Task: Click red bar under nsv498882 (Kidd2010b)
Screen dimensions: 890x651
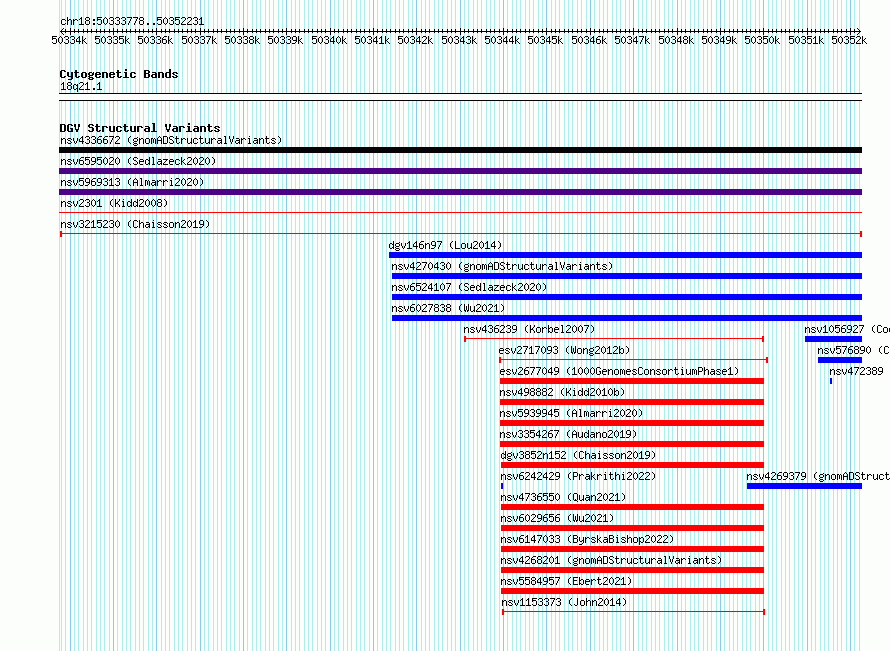Action: point(632,402)
